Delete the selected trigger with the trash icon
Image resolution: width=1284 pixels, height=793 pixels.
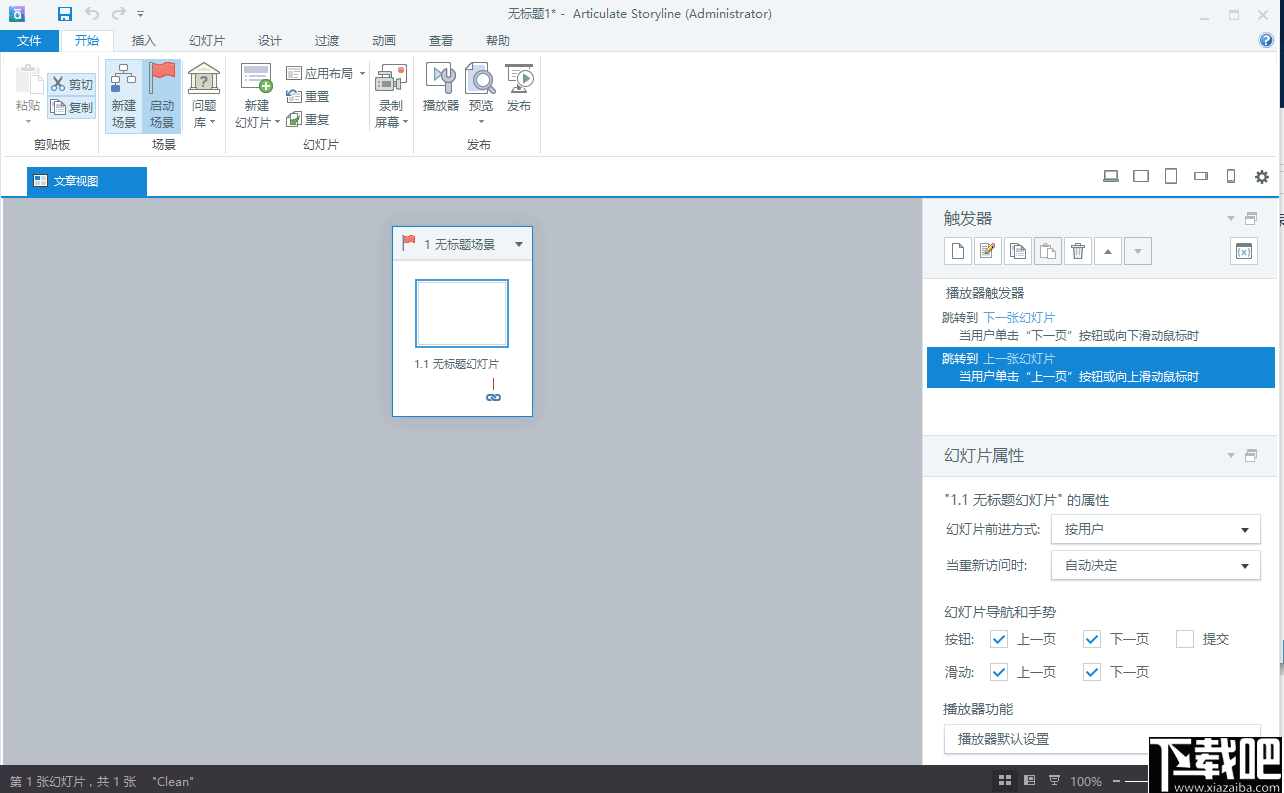[1077, 250]
